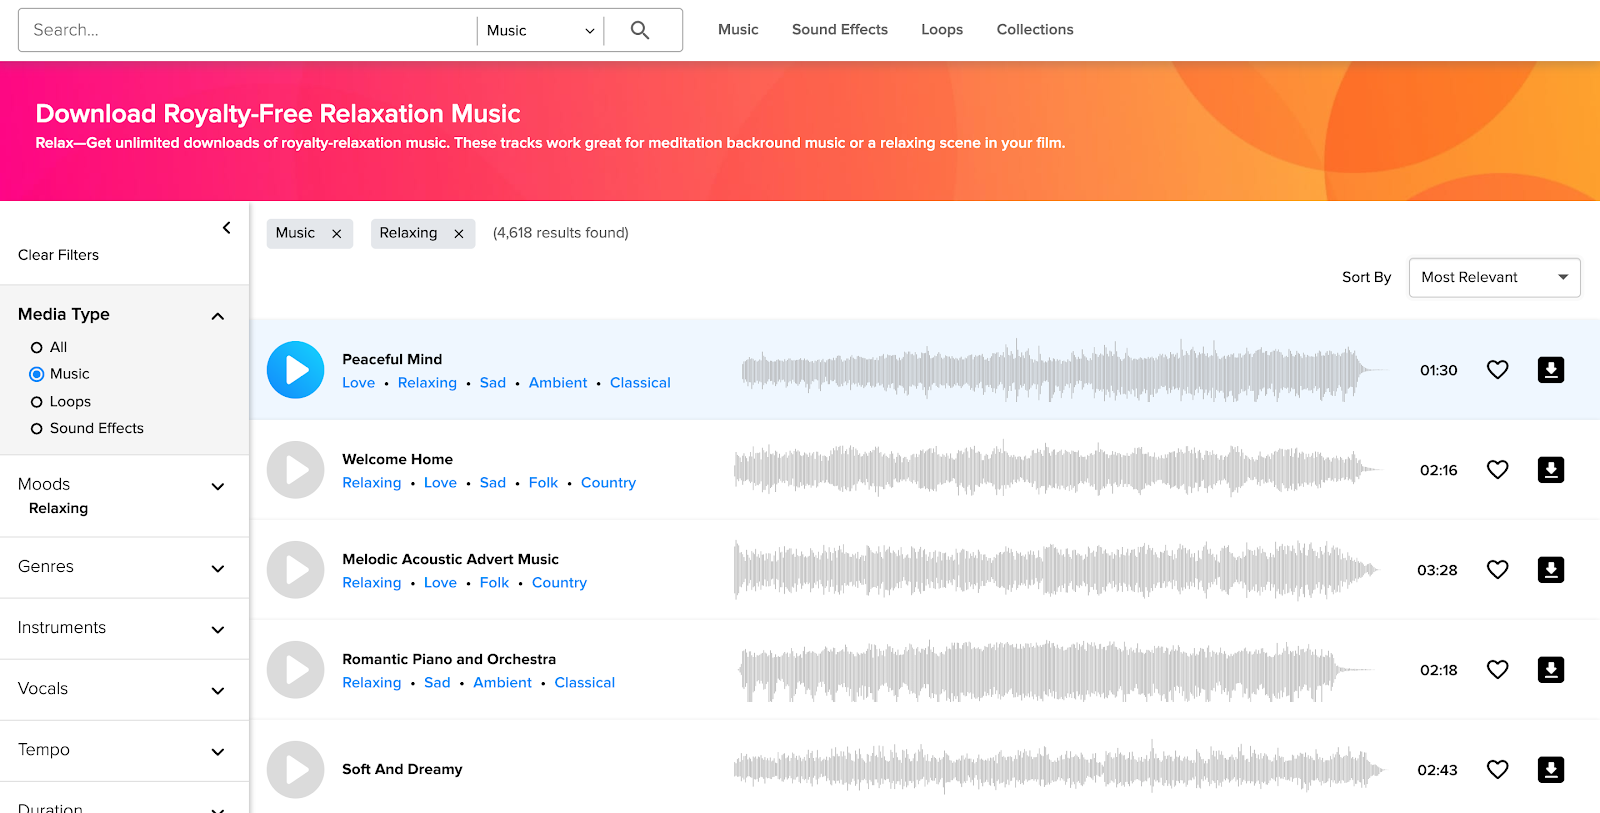
Task: Open the Sound Effects nav item
Action: click(x=840, y=30)
